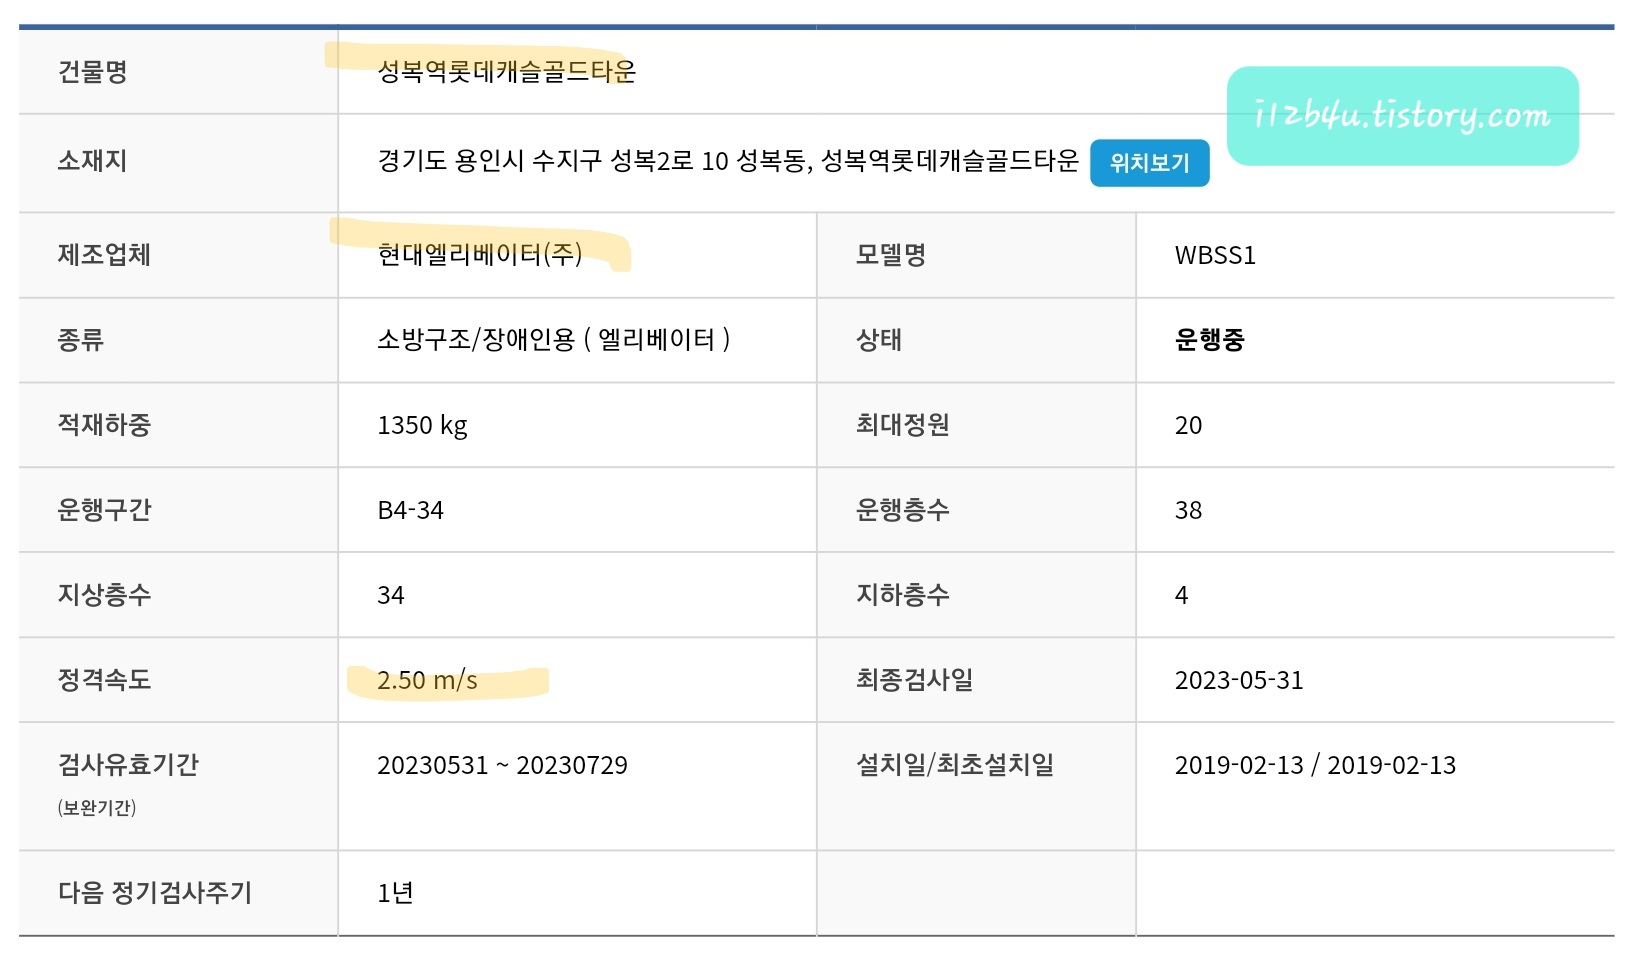Select the address 경기도 용인시 수지구 성복2로 10
This screenshot has height=968, width=1644.
[x=553, y=161]
